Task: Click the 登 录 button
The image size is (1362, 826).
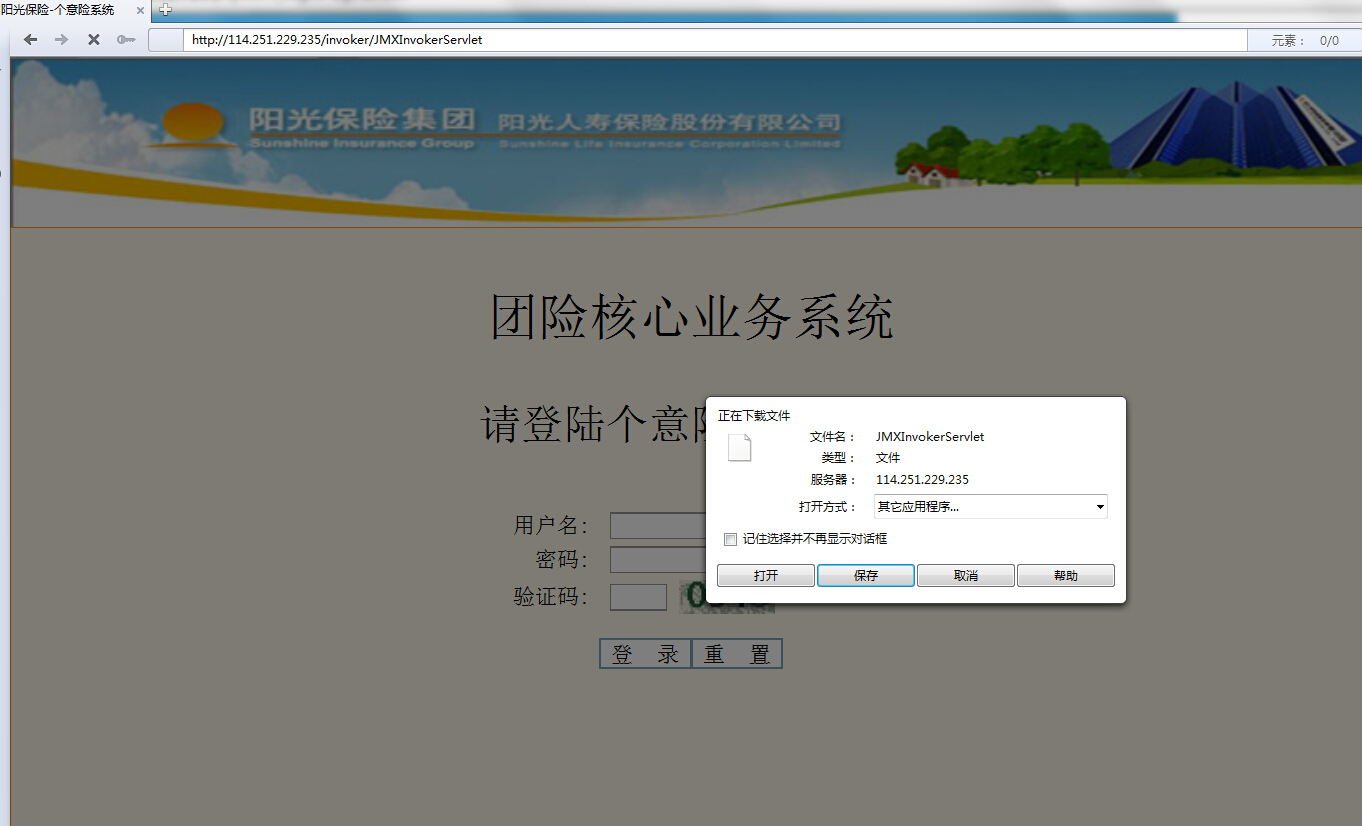Action: tap(645, 654)
